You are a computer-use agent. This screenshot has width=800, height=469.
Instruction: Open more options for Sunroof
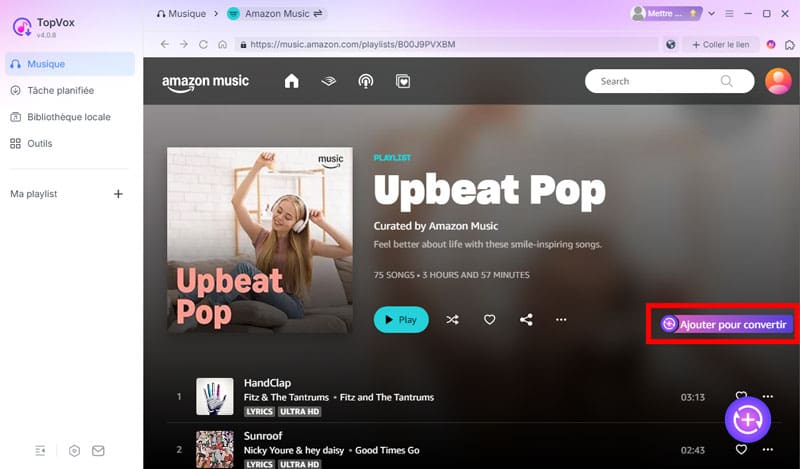768,450
